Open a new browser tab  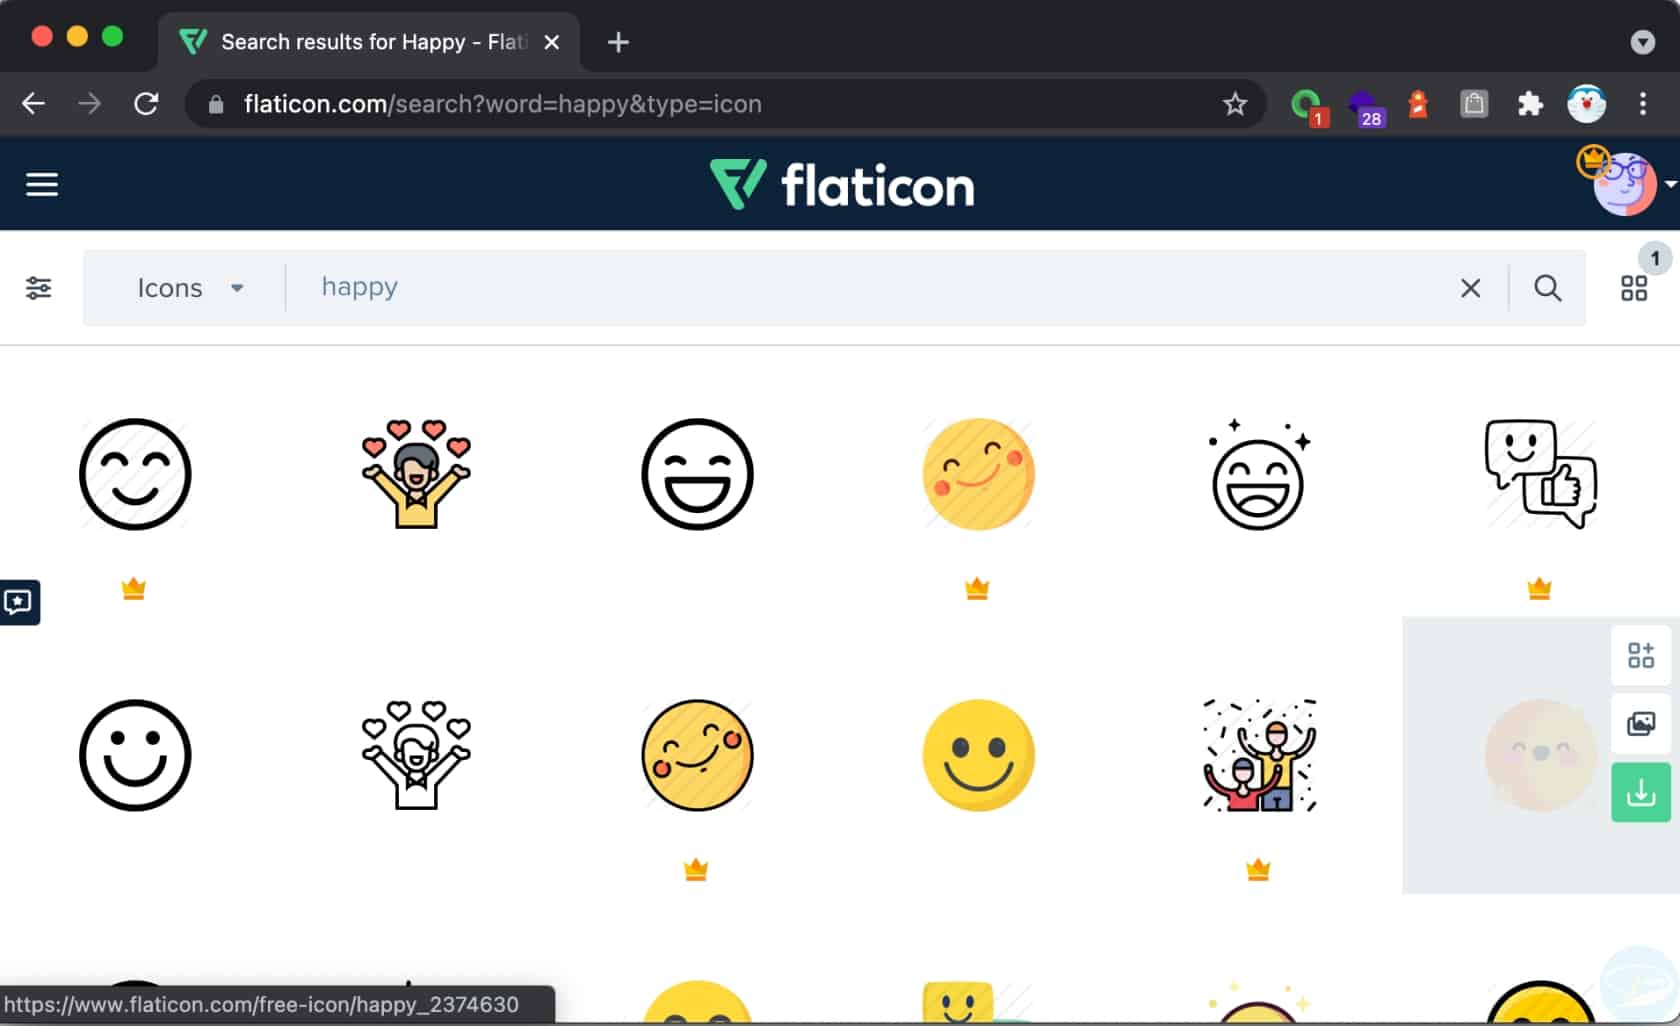(x=617, y=43)
